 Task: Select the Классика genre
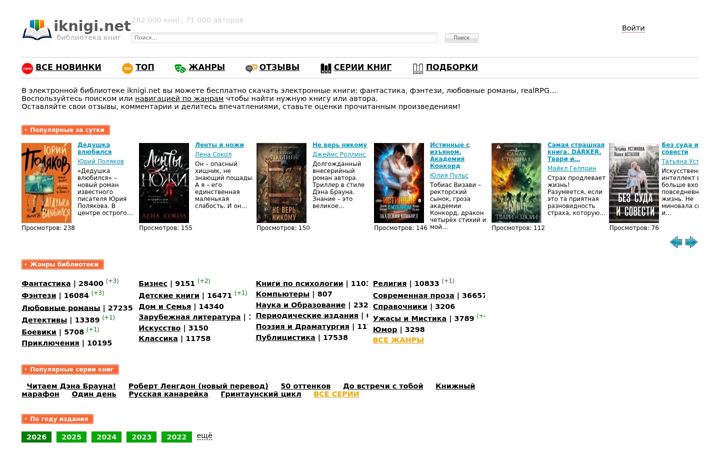click(158, 339)
